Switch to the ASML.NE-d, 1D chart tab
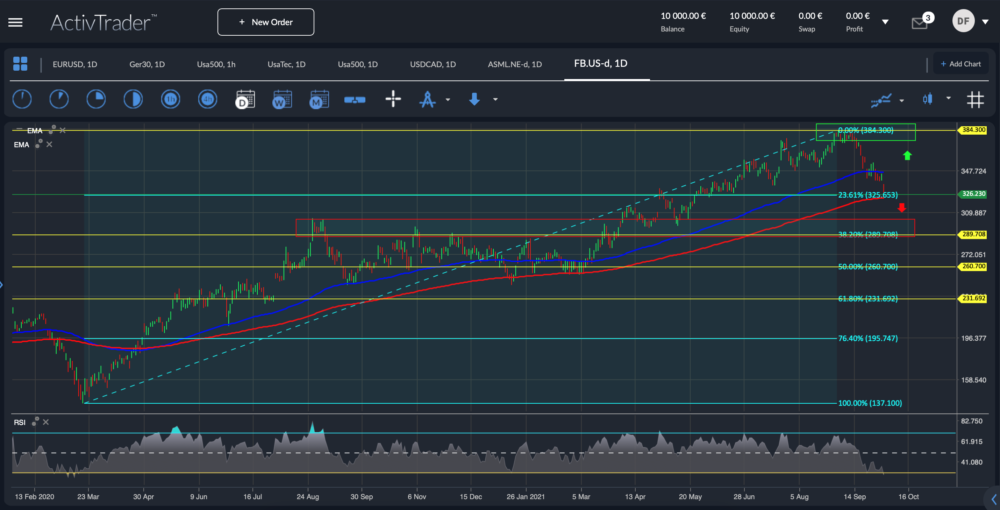 (x=515, y=64)
